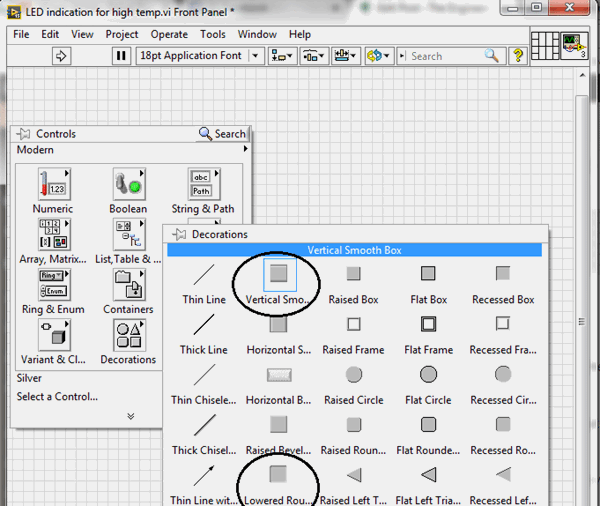
Task: Click Search button in Controls palette
Action: (x=222, y=134)
